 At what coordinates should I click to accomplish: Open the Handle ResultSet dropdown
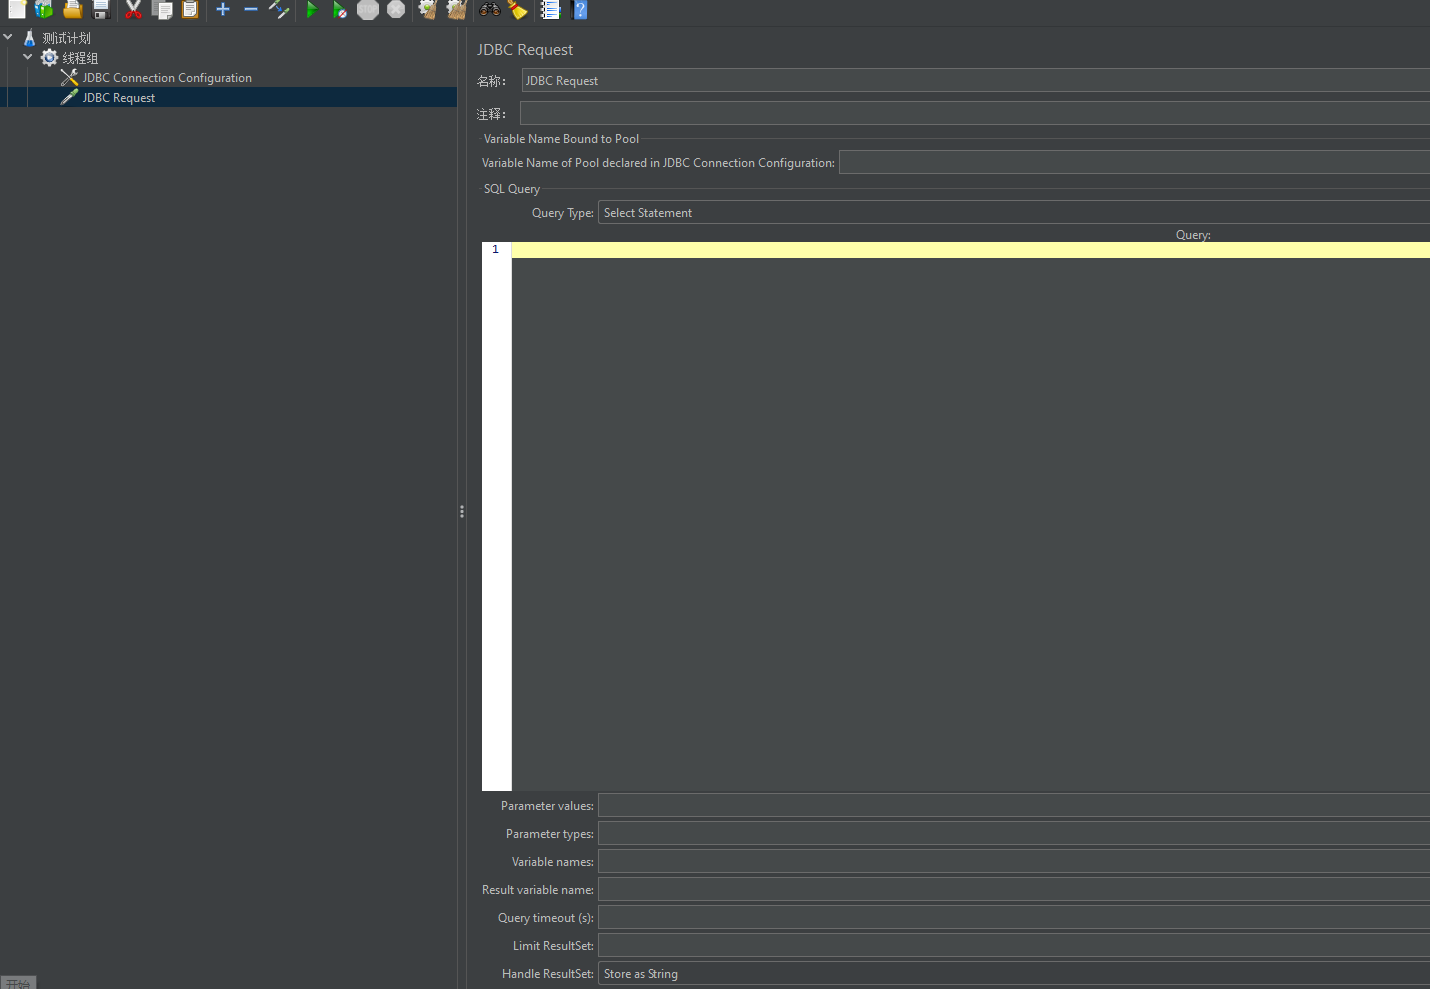[x=1014, y=973]
